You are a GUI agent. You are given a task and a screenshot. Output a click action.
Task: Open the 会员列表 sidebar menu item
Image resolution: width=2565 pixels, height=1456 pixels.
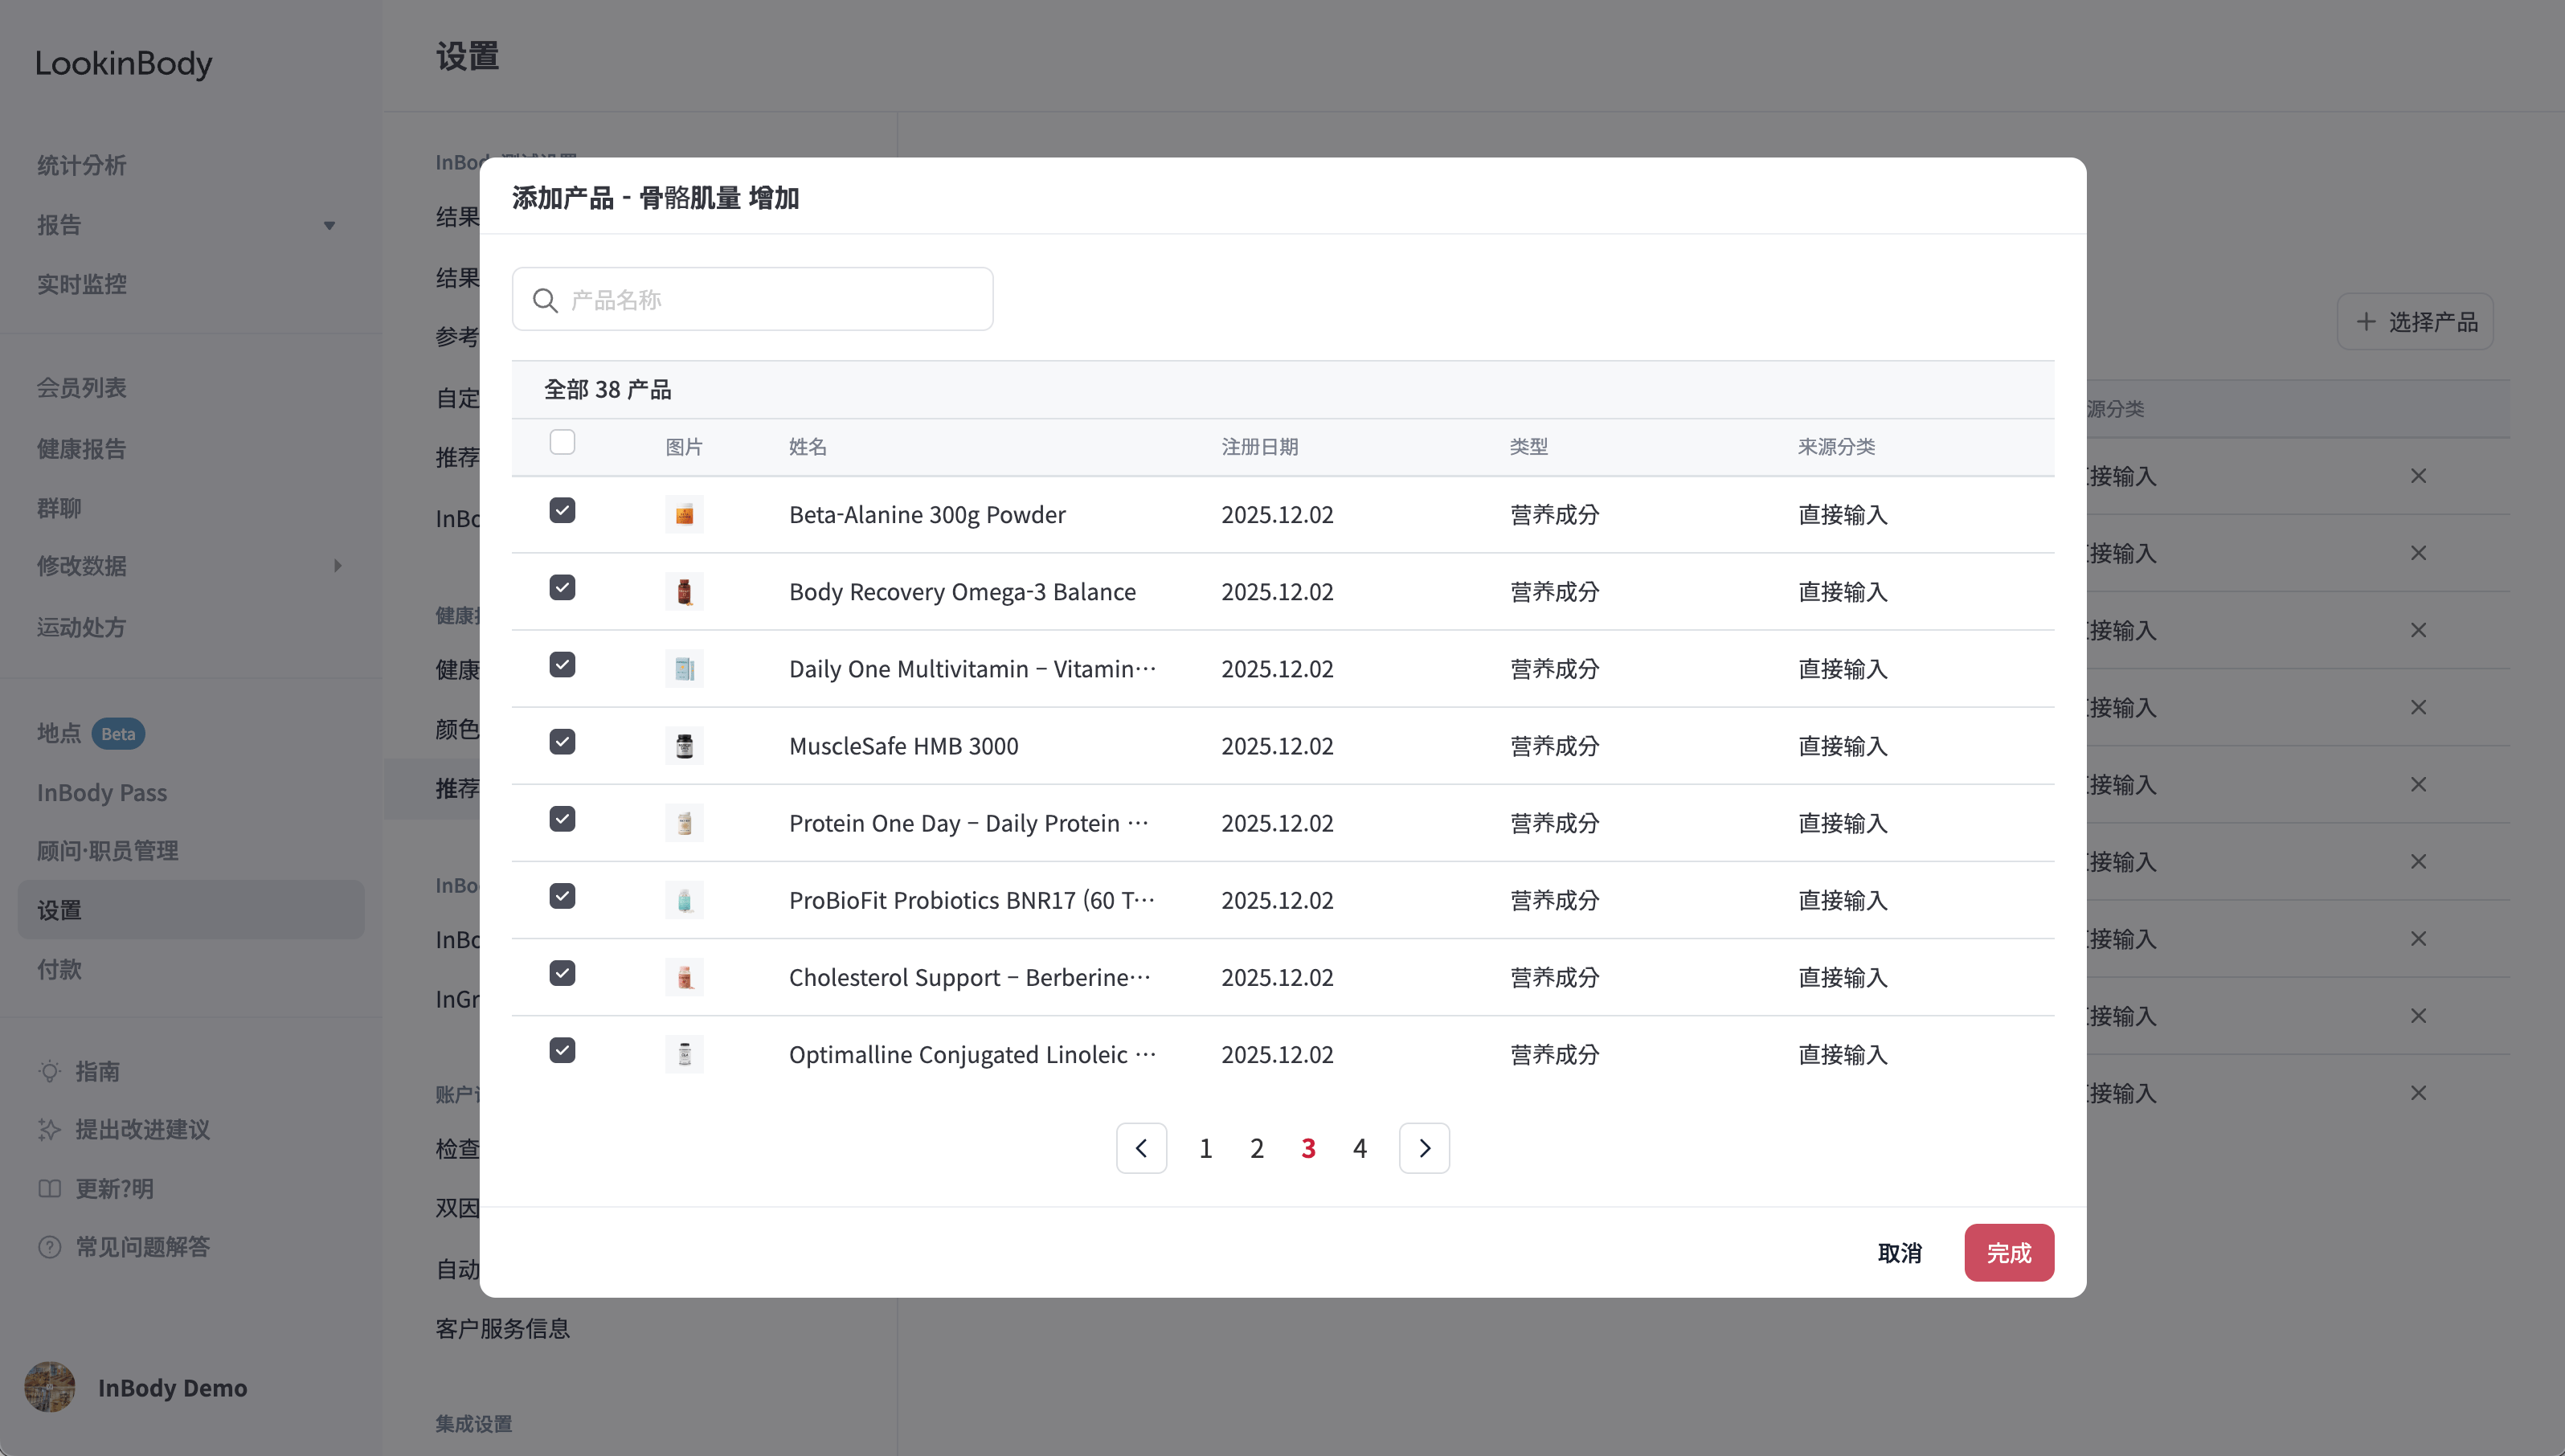click(x=82, y=388)
